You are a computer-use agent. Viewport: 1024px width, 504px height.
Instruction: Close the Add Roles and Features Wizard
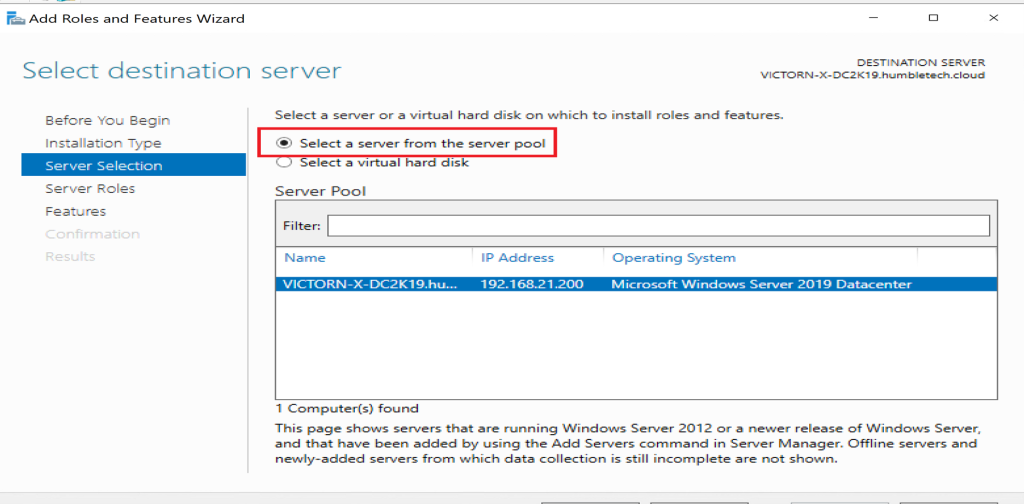pyautogui.click(x=993, y=18)
